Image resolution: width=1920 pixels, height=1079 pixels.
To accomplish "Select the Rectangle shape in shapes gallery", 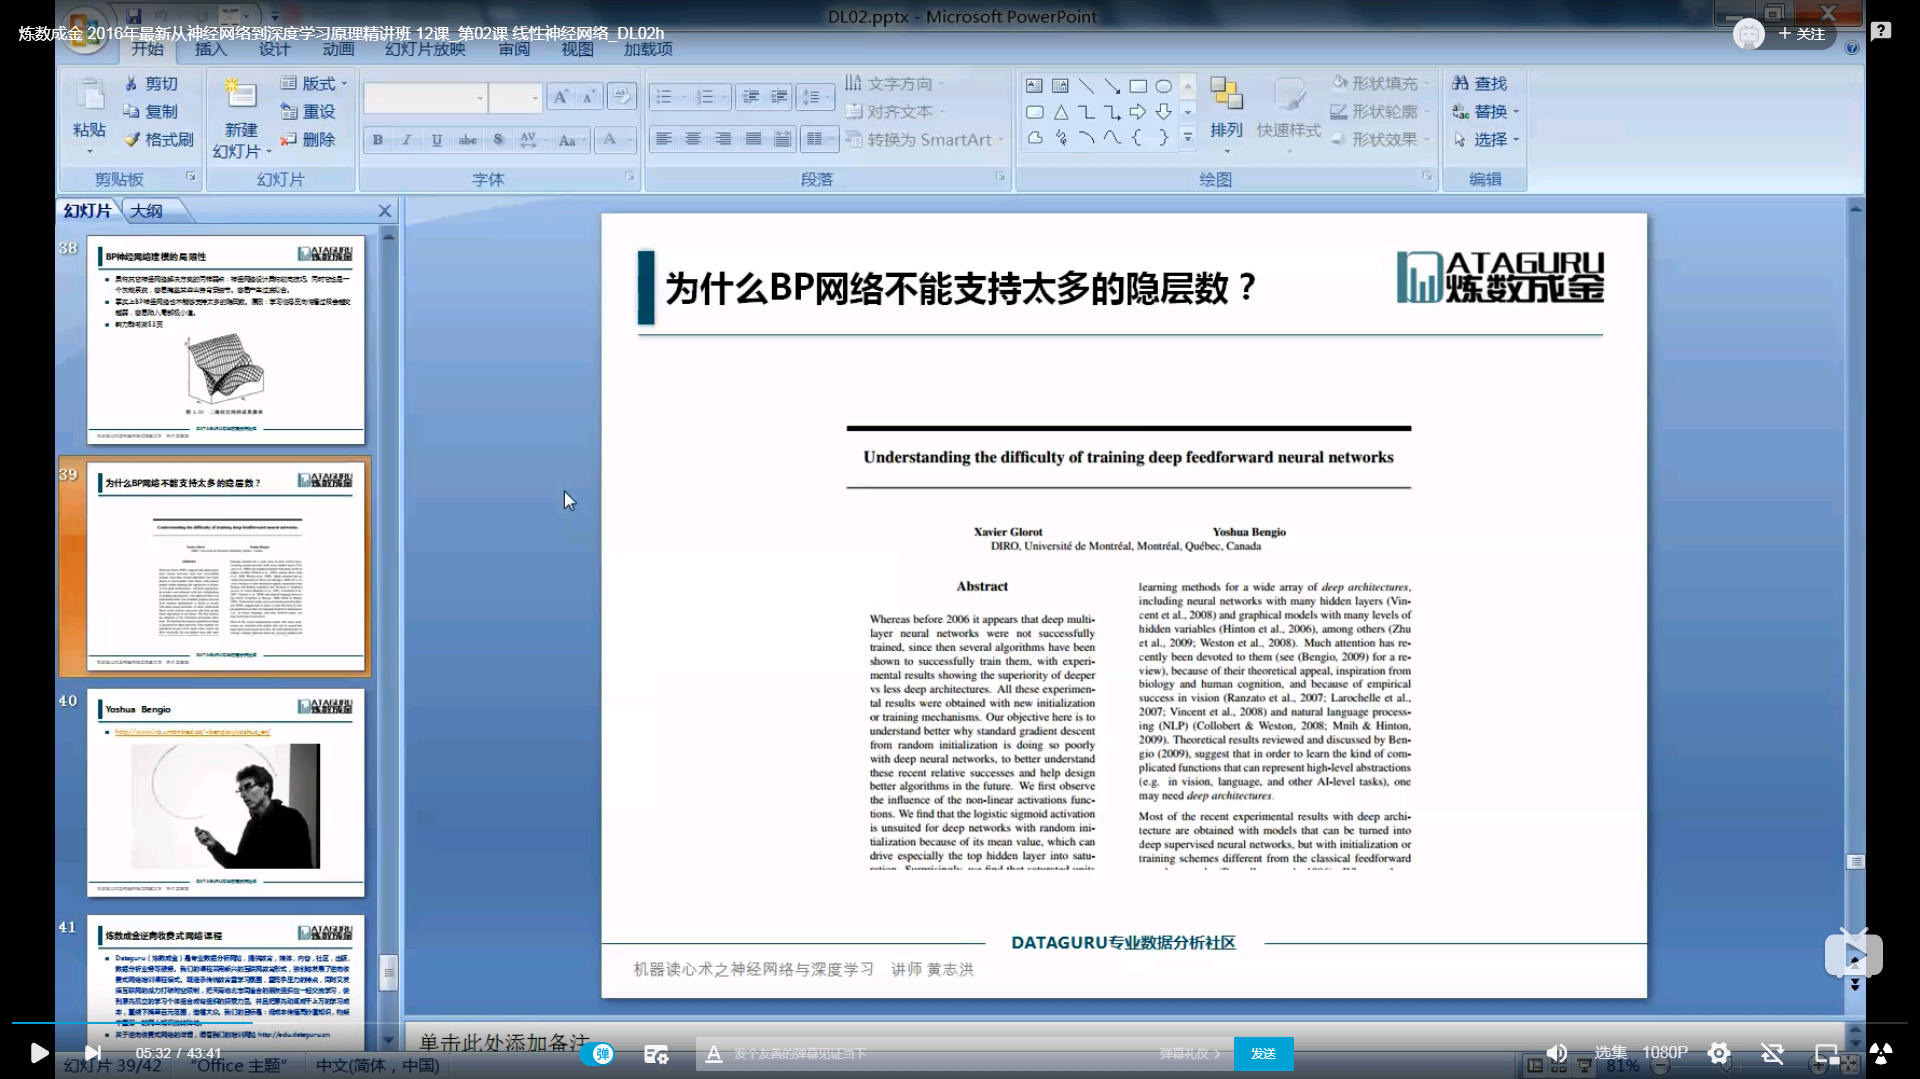I will pyautogui.click(x=1138, y=86).
